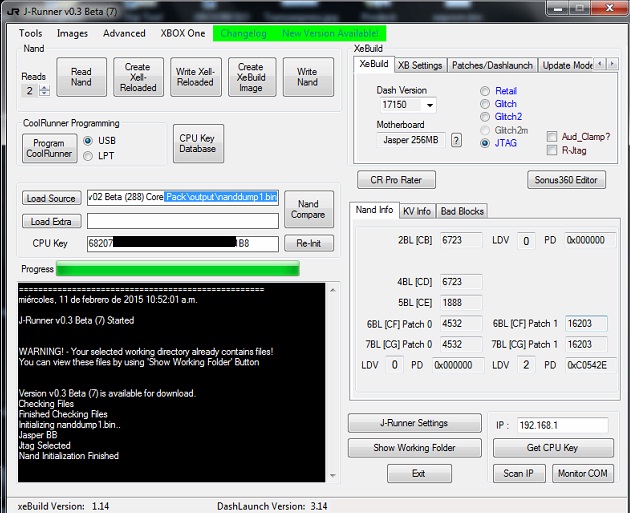
Task: Click the Nand Compare button
Action: [x=309, y=209]
